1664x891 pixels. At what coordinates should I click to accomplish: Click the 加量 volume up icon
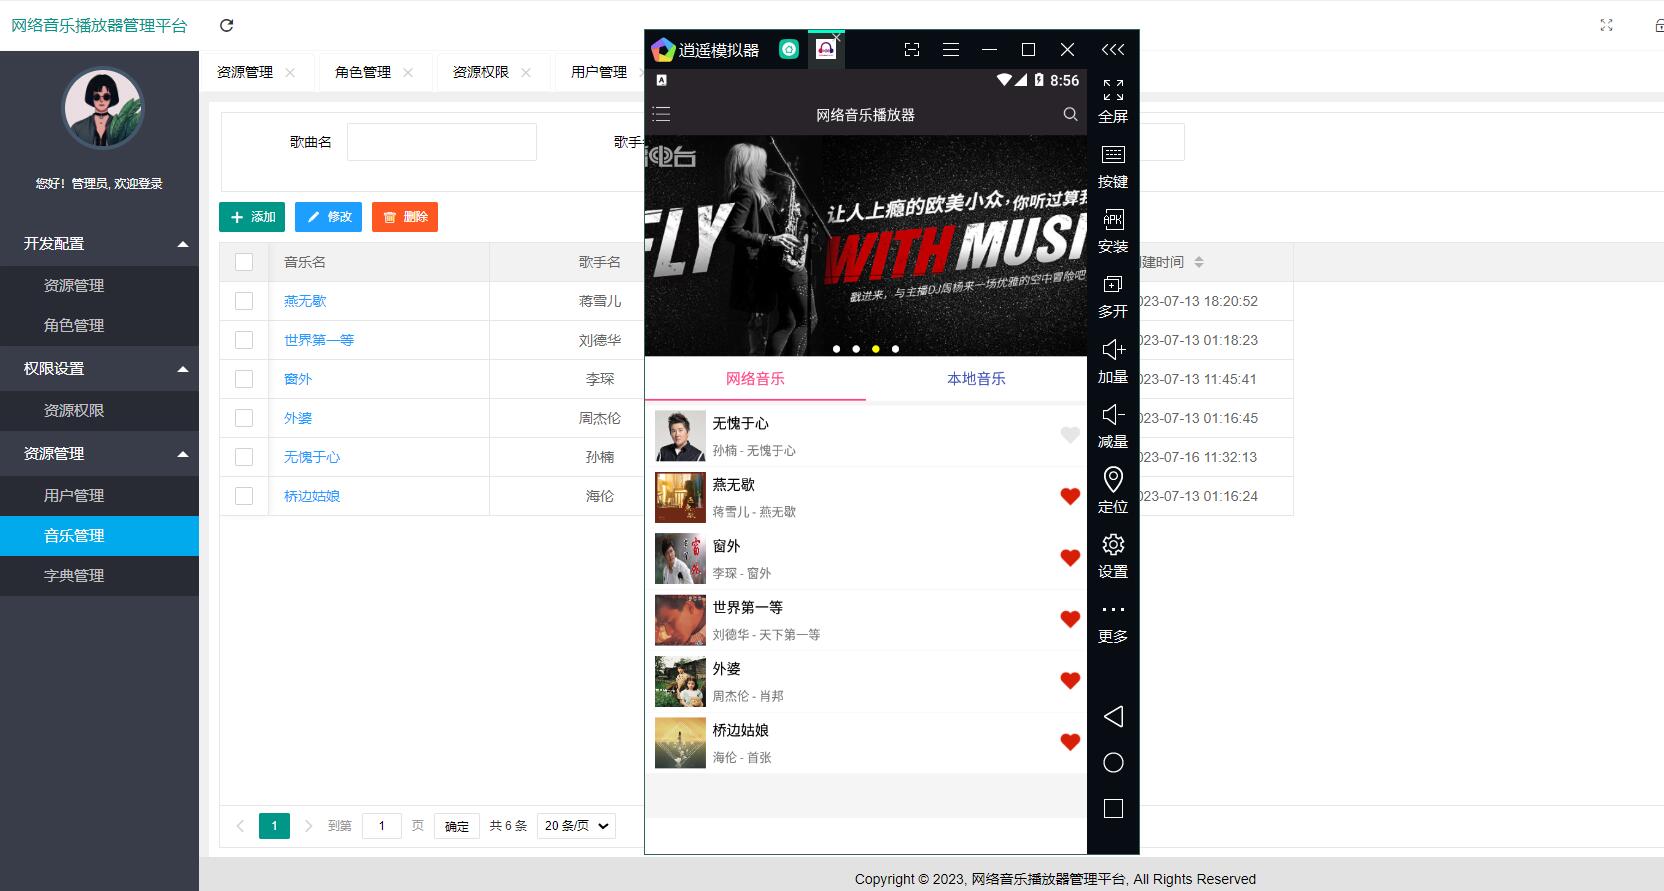coord(1113,349)
